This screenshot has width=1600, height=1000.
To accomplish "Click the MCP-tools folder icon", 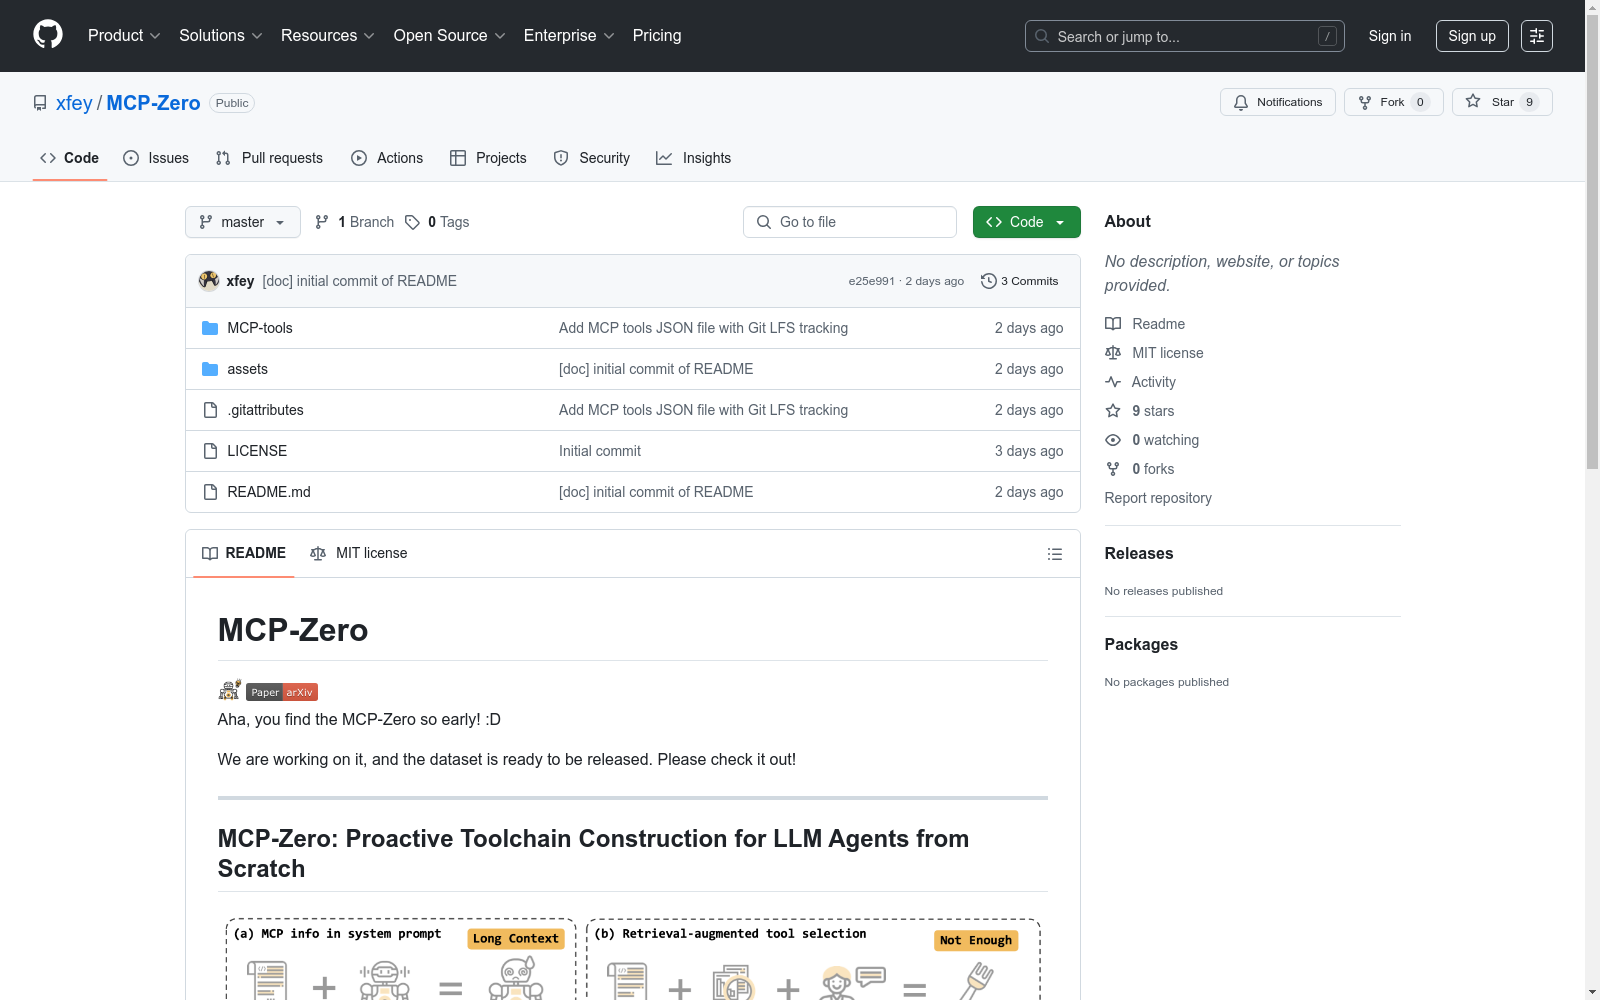I will (210, 328).
